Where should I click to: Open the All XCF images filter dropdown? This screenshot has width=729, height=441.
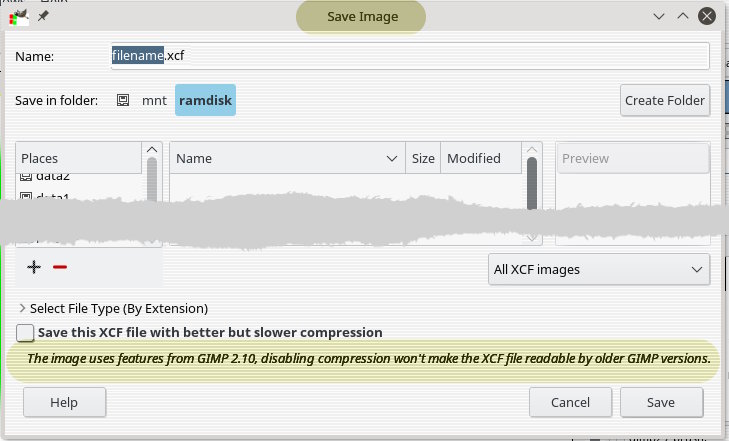click(x=599, y=269)
